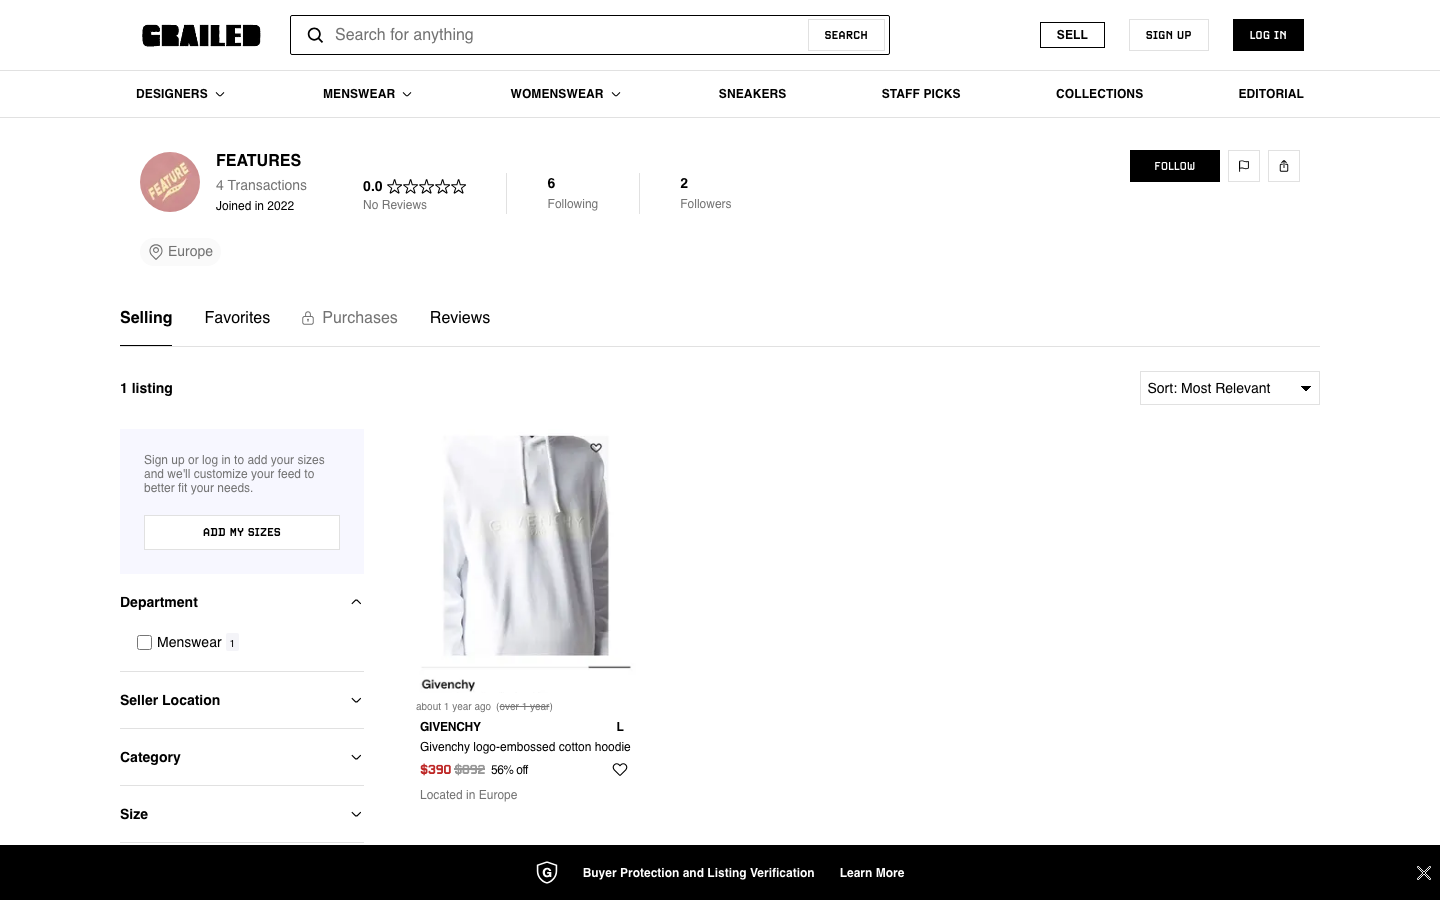Image resolution: width=1440 pixels, height=900 pixels.
Task: View the 6 Following list
Action: pyautogui.click(x=573, y=193)
